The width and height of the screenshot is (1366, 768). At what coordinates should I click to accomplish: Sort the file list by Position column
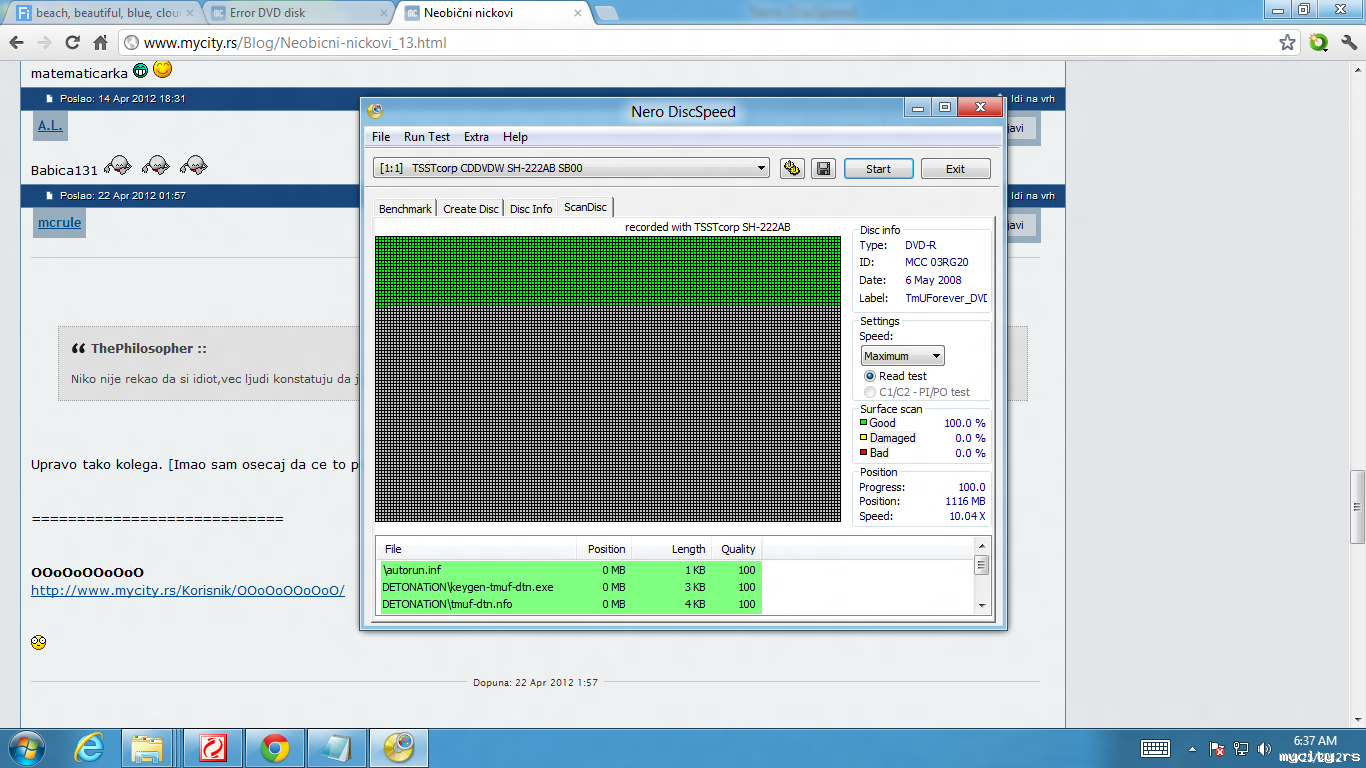604,549
